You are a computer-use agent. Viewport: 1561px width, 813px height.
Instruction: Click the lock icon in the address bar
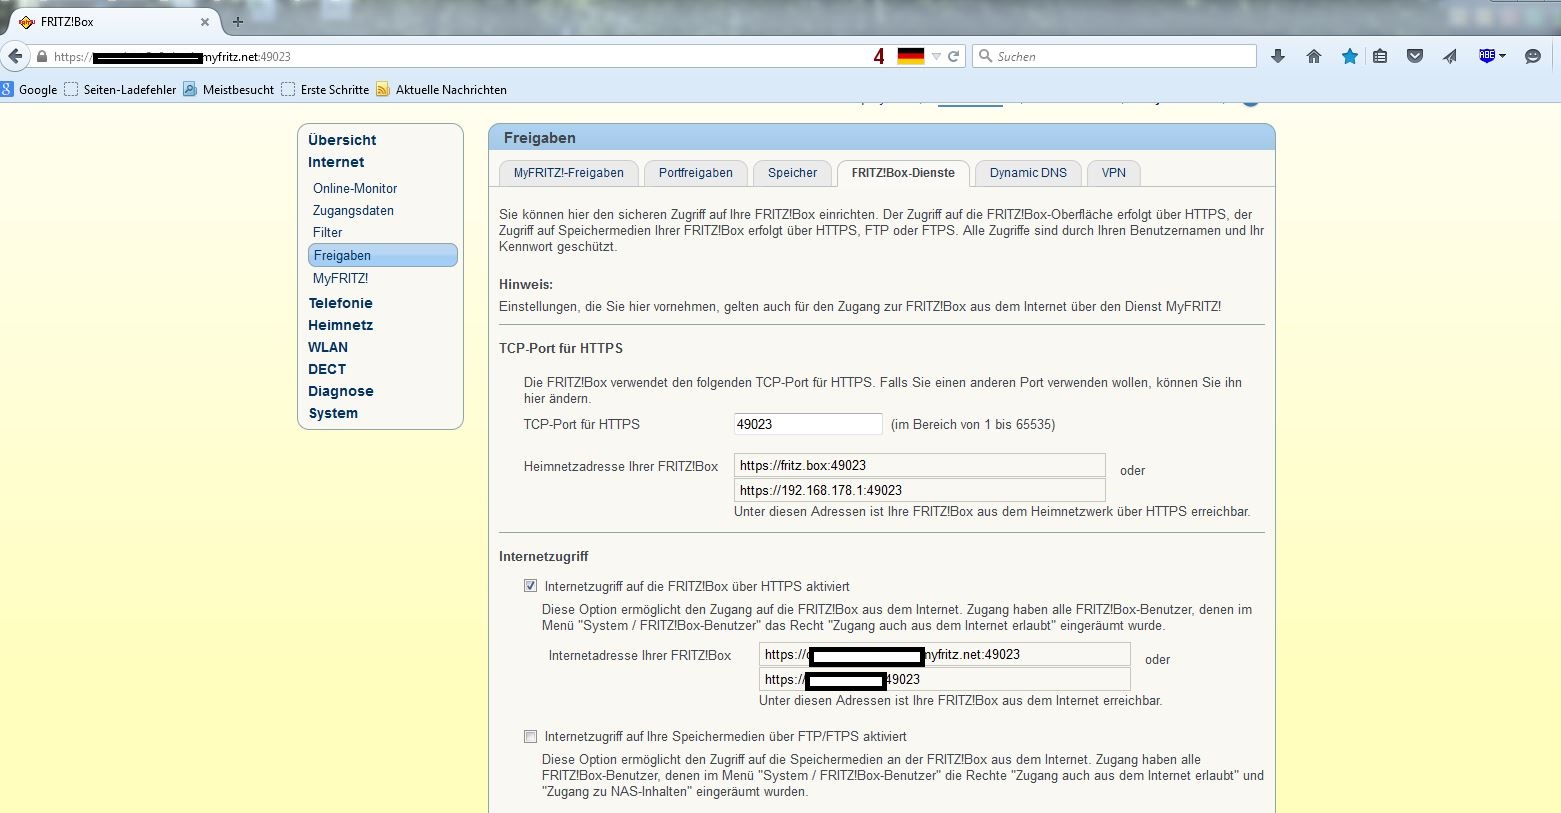[41, 57]
